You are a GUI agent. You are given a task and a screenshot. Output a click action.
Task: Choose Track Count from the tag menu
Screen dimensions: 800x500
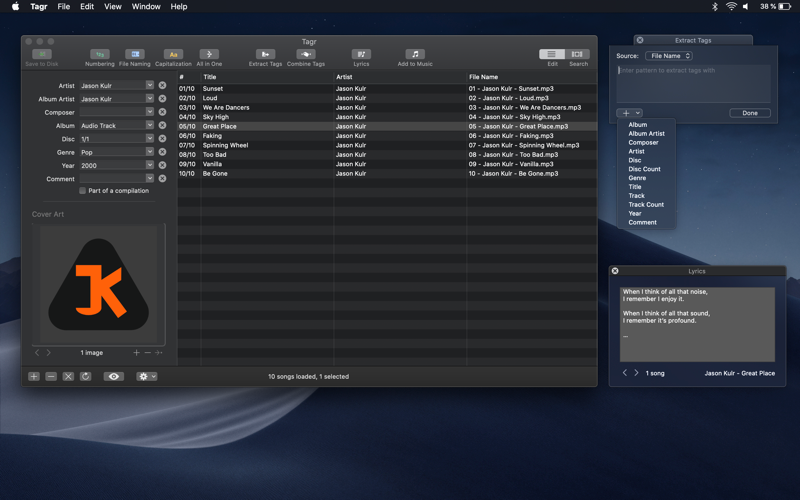point(646,205)
